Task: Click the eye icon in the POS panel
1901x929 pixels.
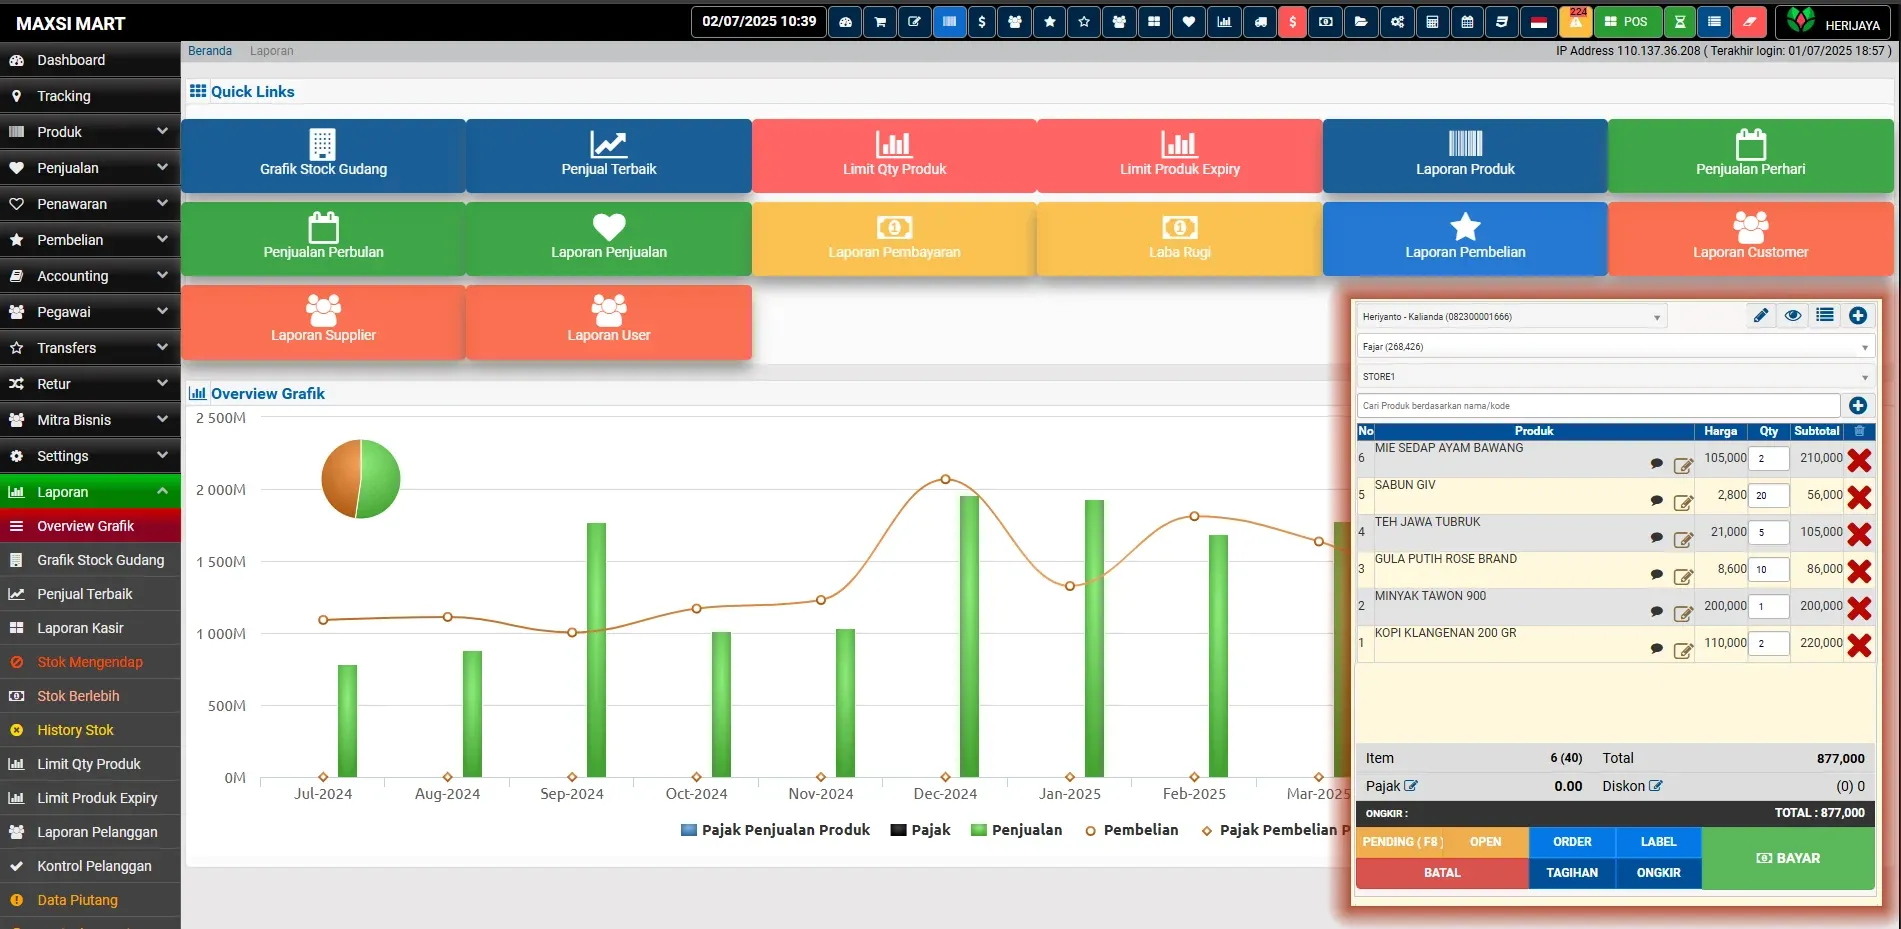Action: pos(1793,316)
